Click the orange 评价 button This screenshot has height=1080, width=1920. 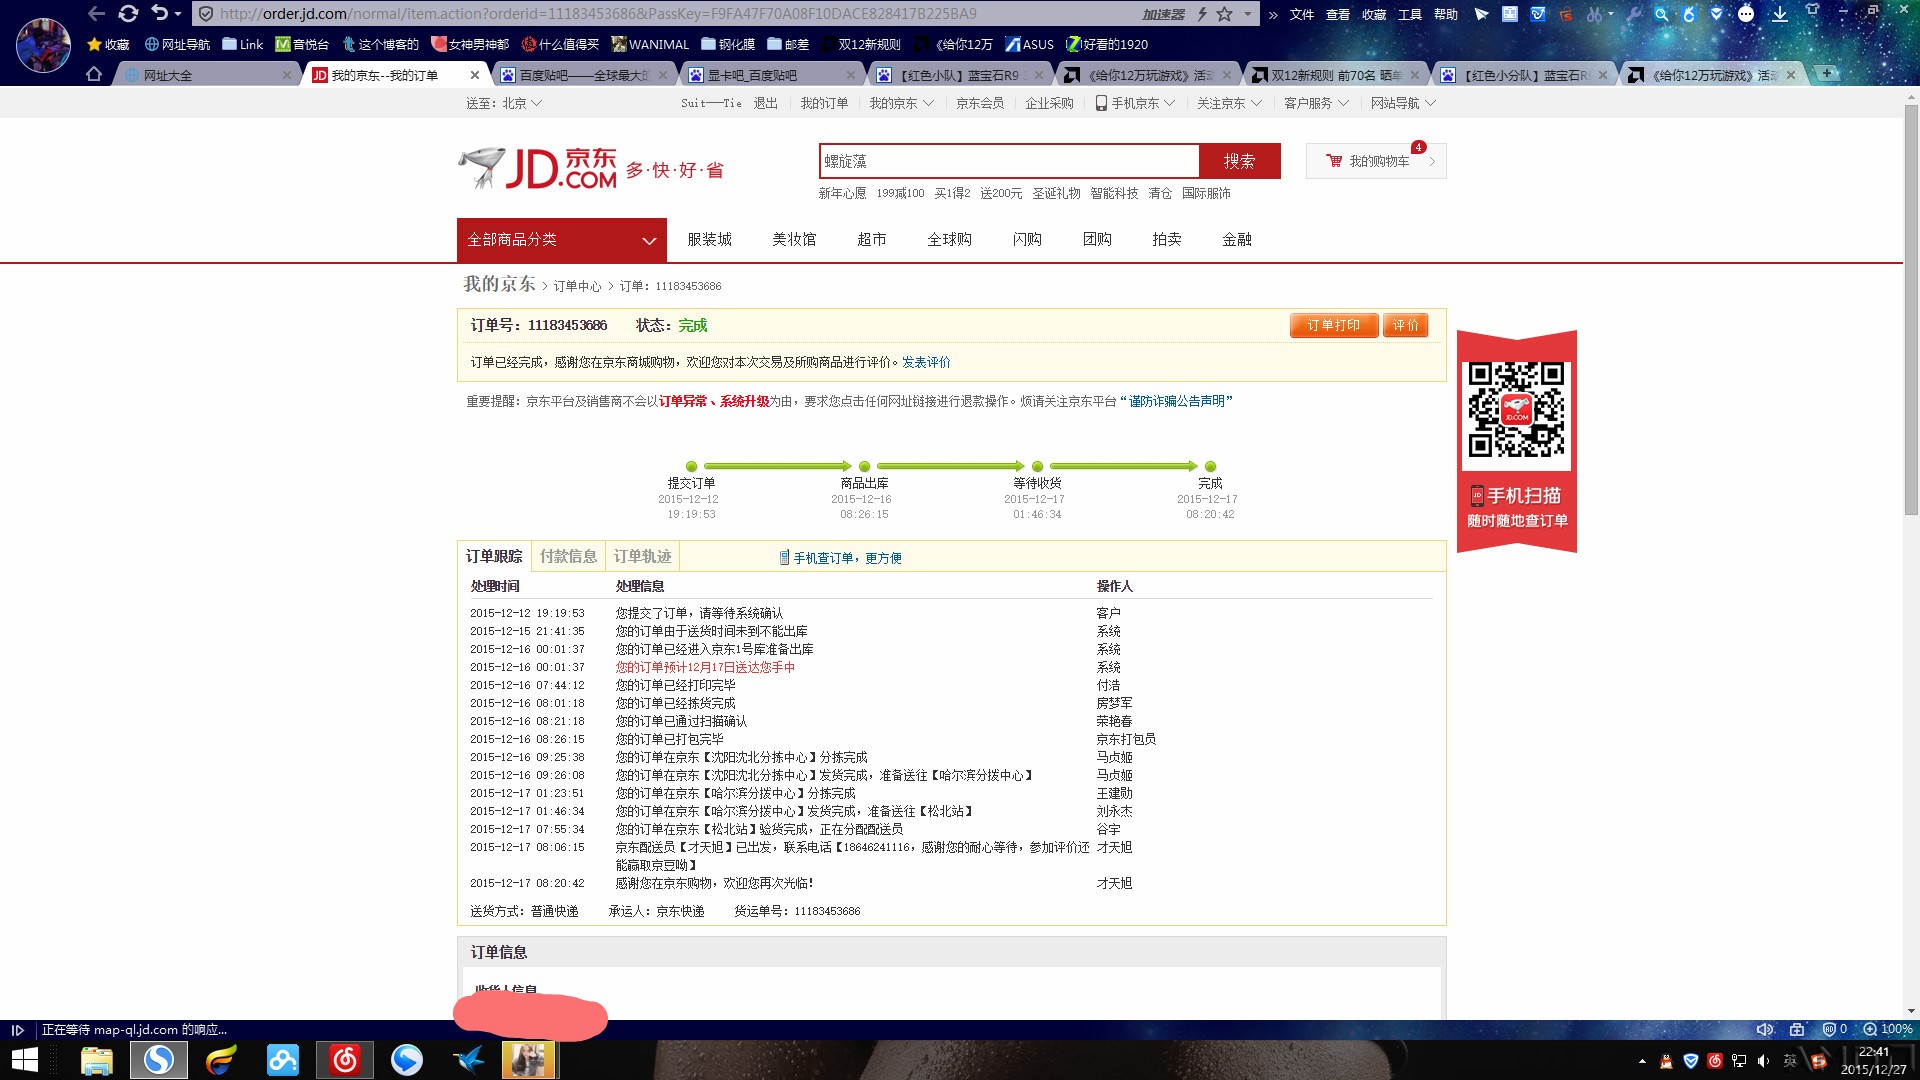[x=1405, y=325]
